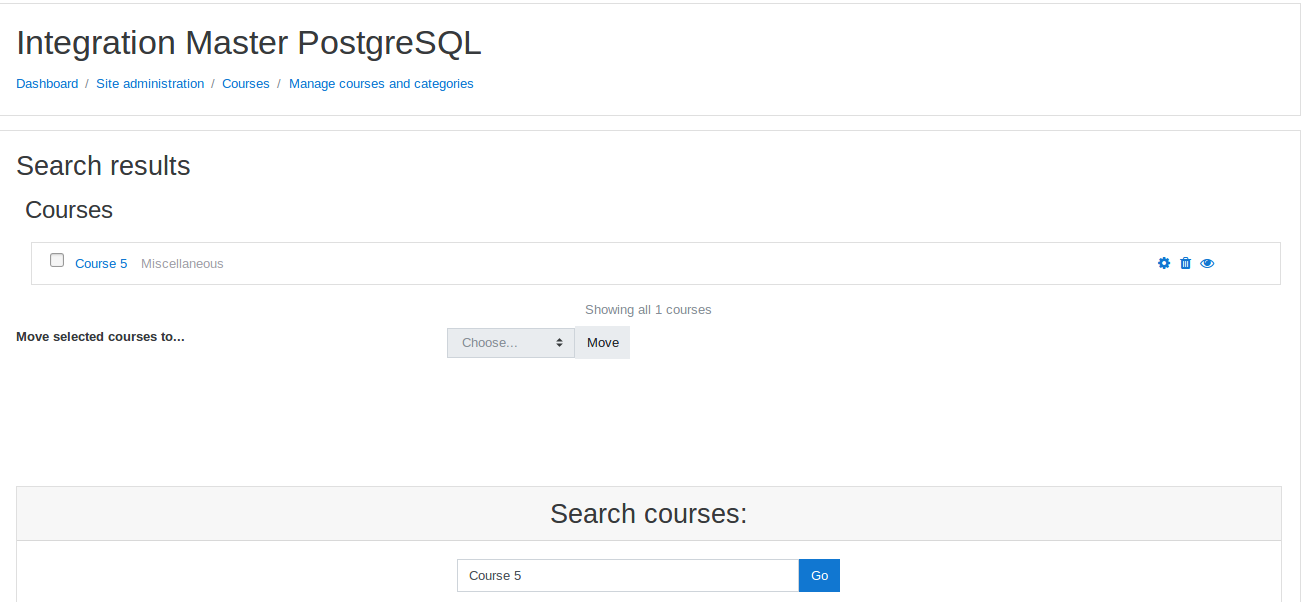Click the Miscellaneous category label
Screen dimensions: 1306x602
(x=182, y=264)
